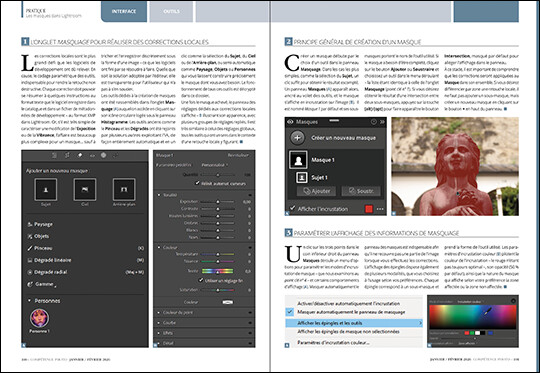Image resolution: width=540 pixels, height=373 pixels.
Task: Select the Sujet 1 sub-mask icon
Action: tap(302, 177)
